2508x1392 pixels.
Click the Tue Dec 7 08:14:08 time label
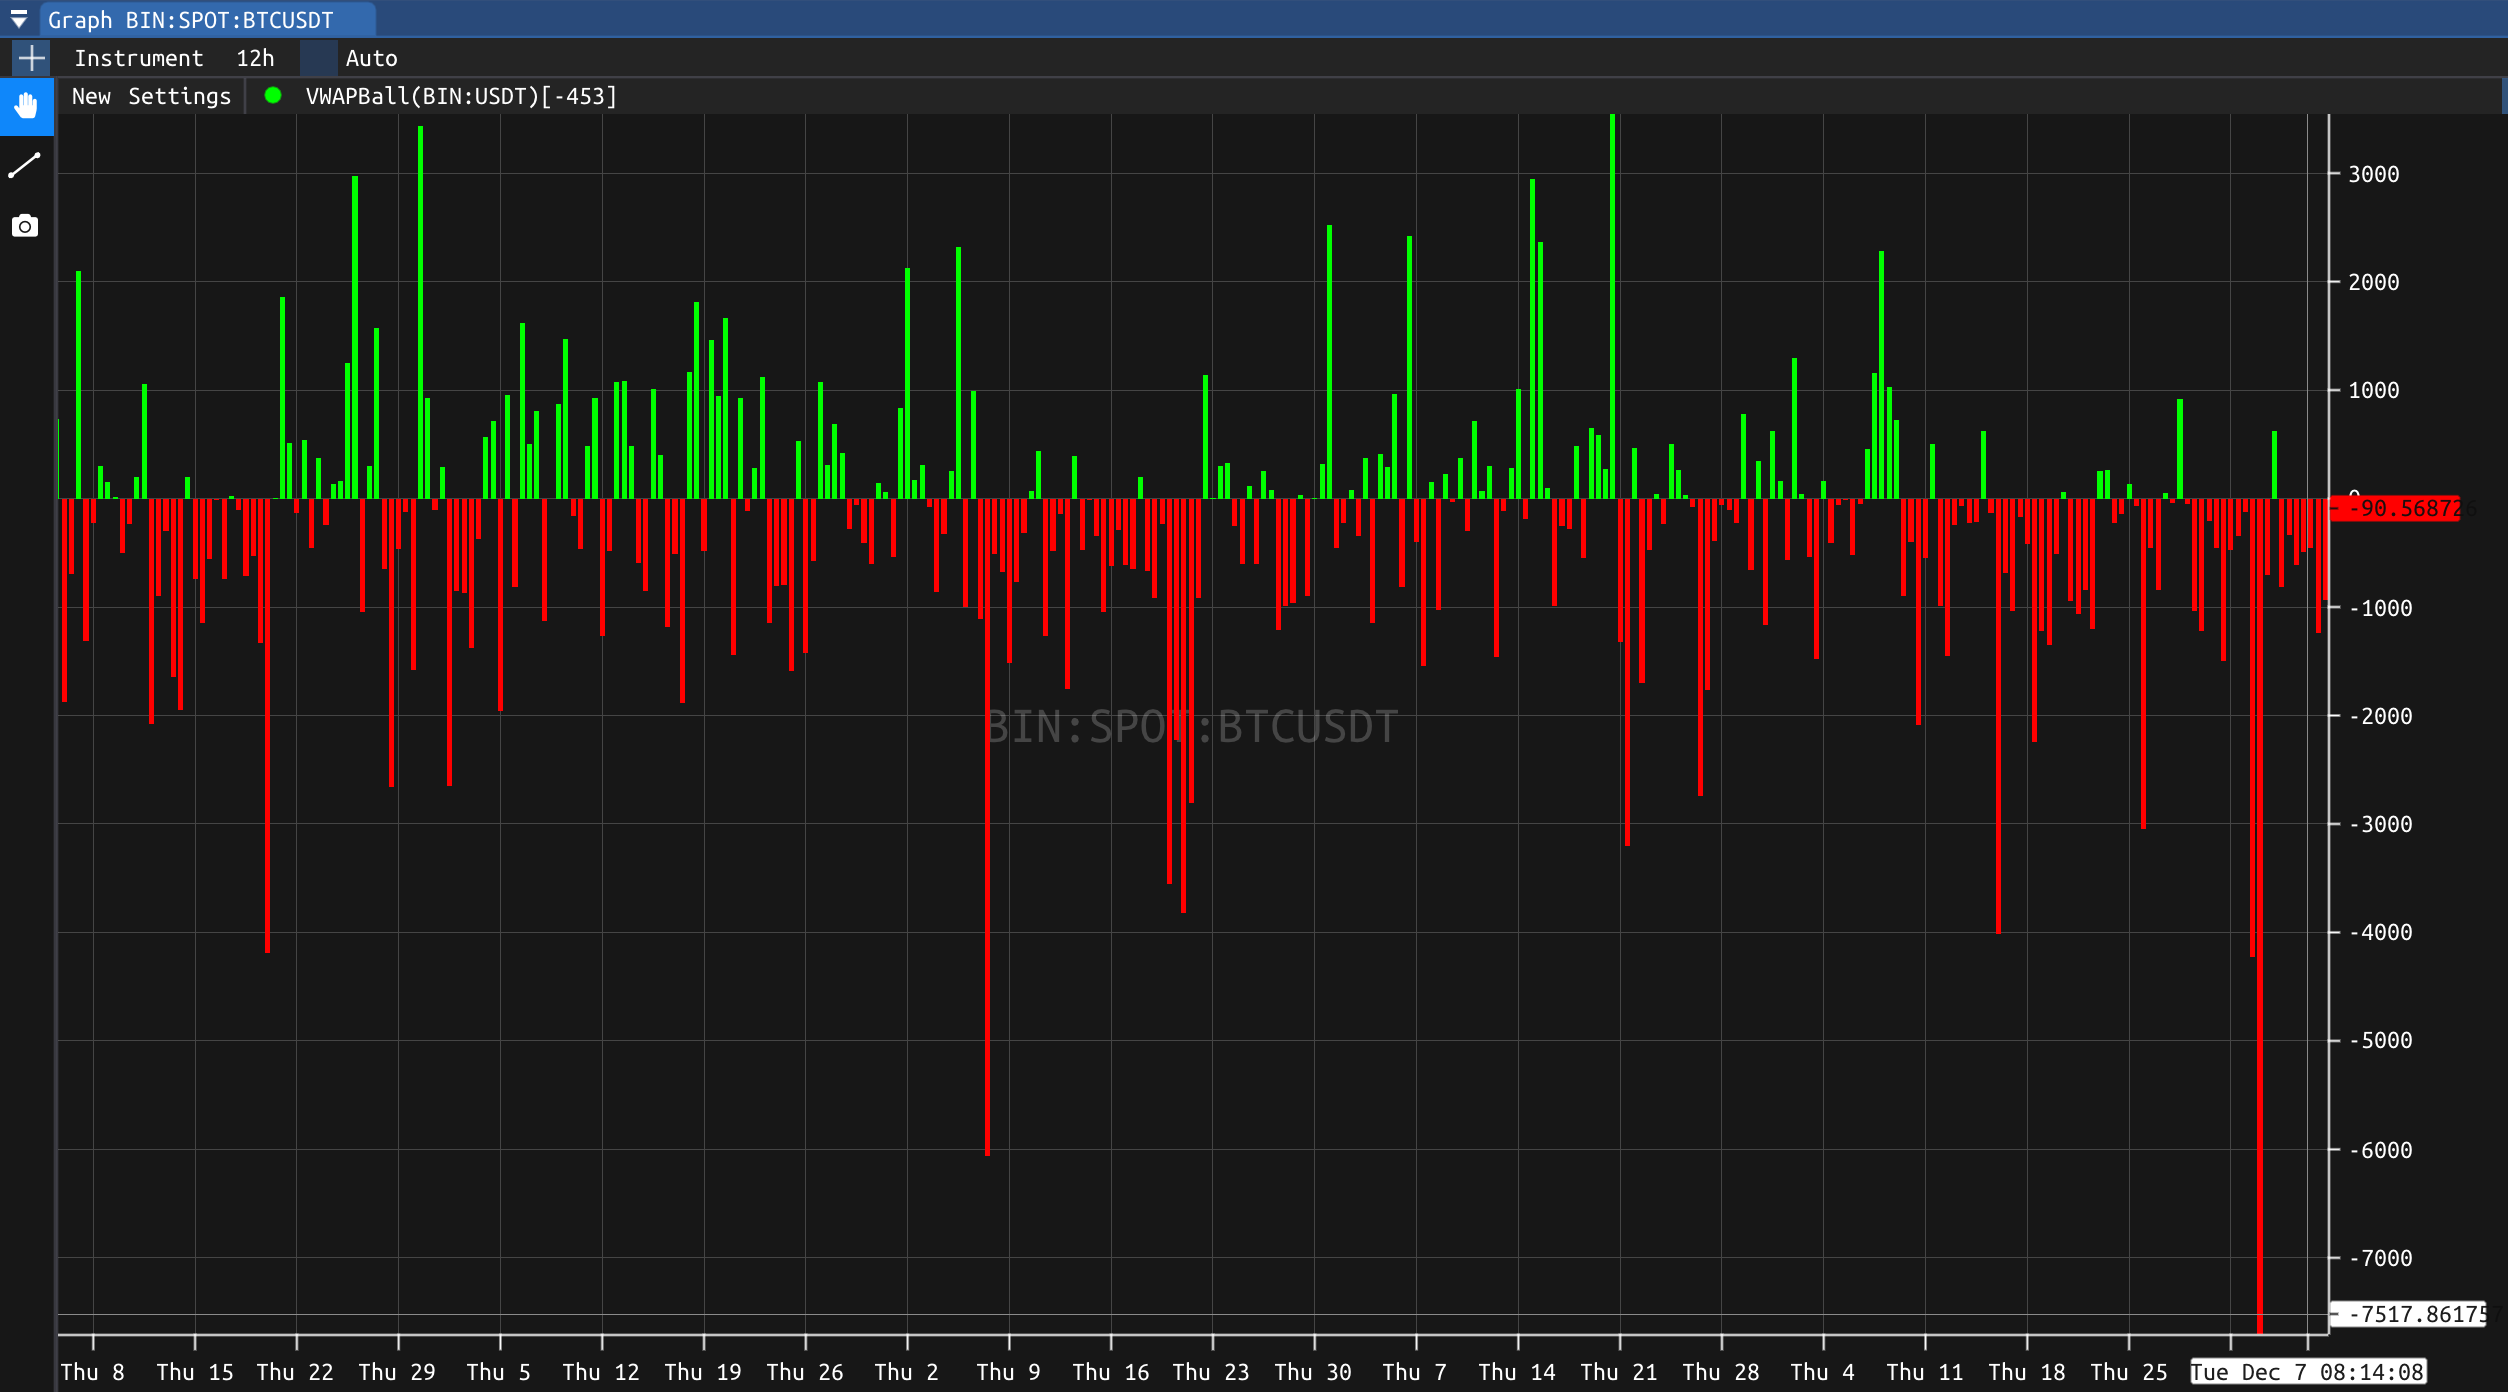[x=2308, y=1372]
